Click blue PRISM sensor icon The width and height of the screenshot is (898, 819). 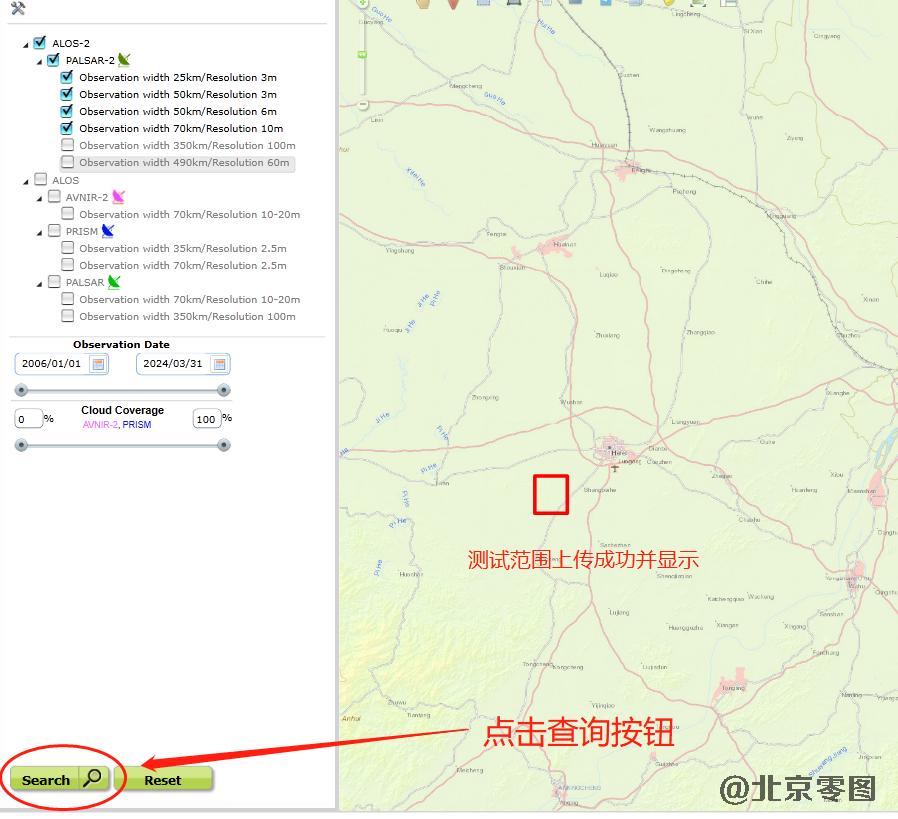point(108,231)
